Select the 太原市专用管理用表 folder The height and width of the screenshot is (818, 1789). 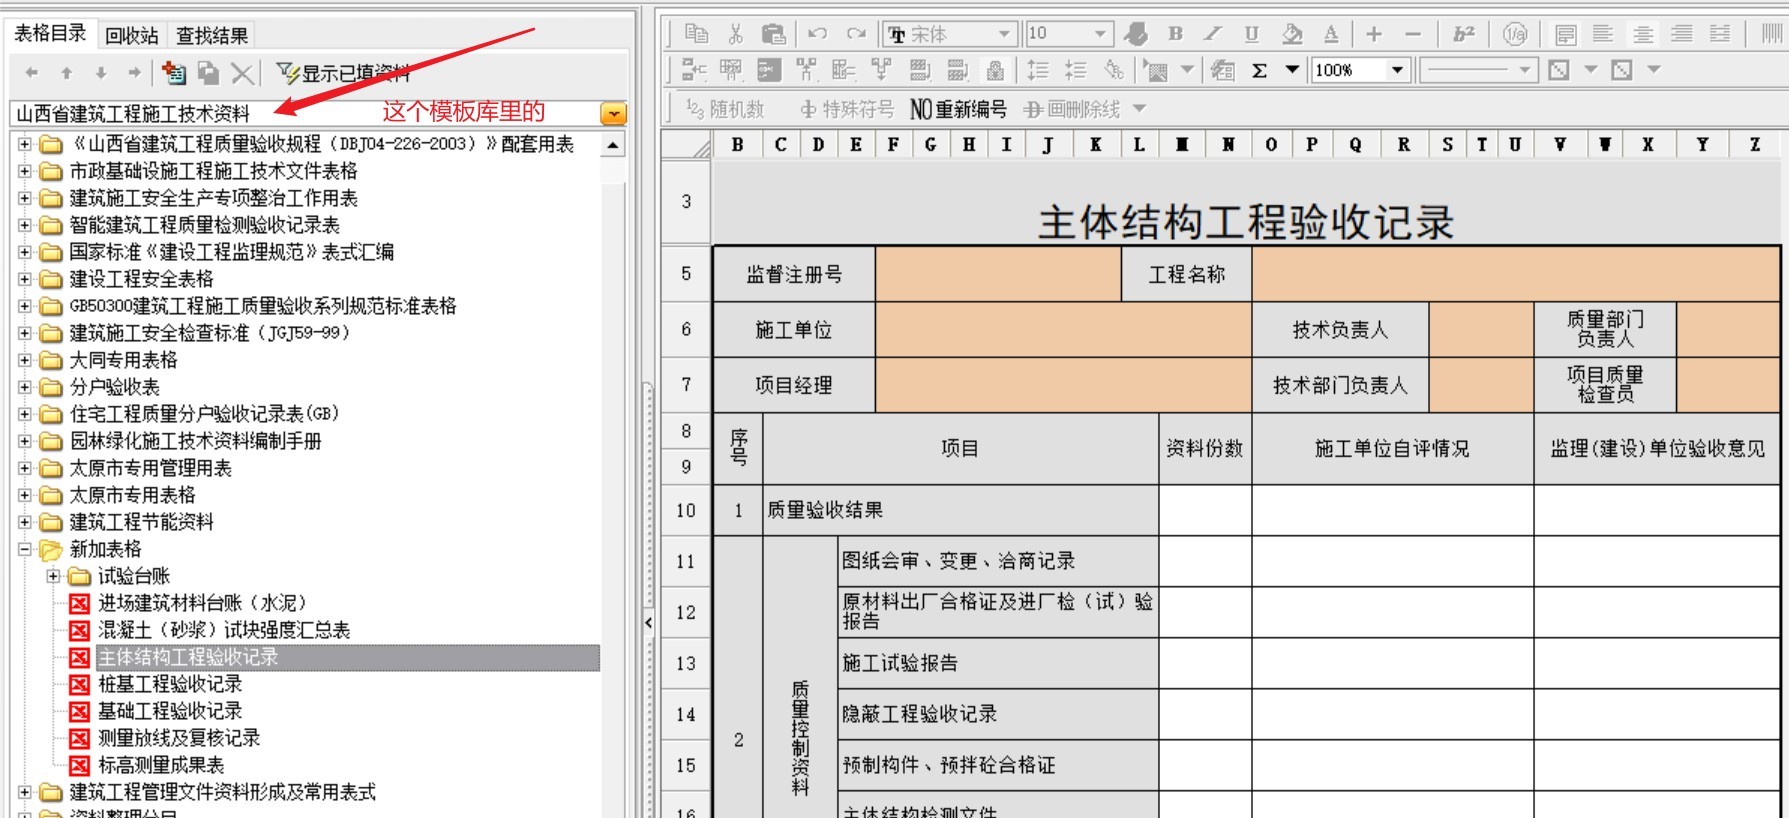150,469
